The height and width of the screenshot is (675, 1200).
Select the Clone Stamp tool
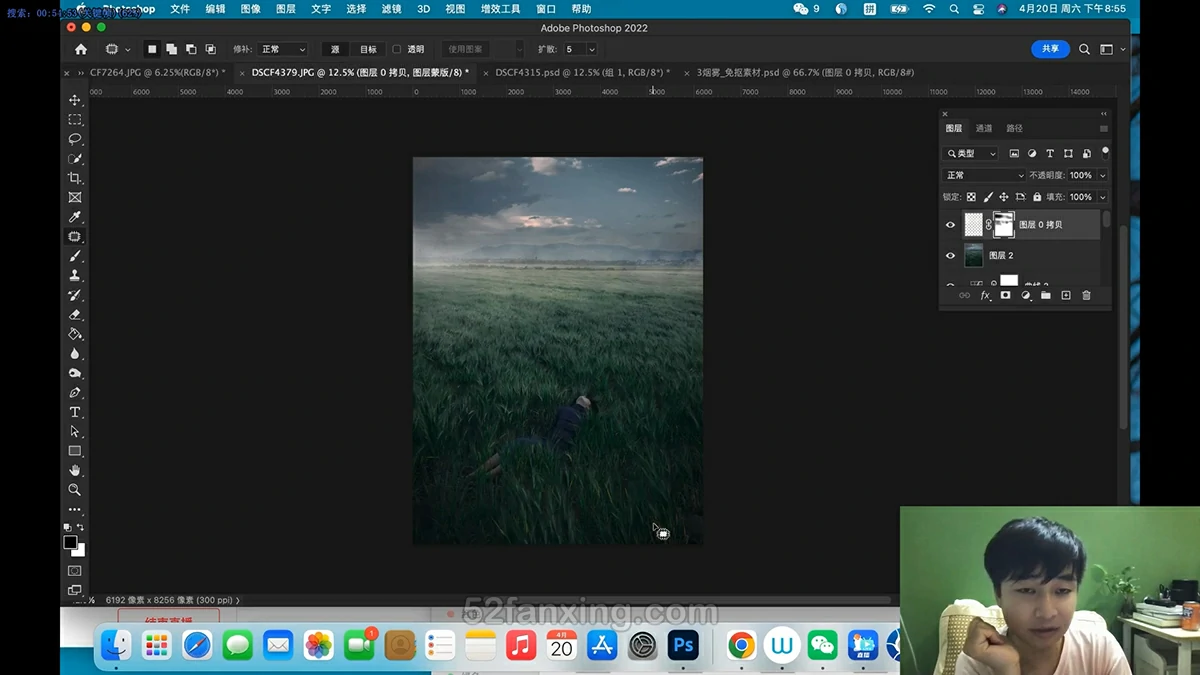[75, 276]
